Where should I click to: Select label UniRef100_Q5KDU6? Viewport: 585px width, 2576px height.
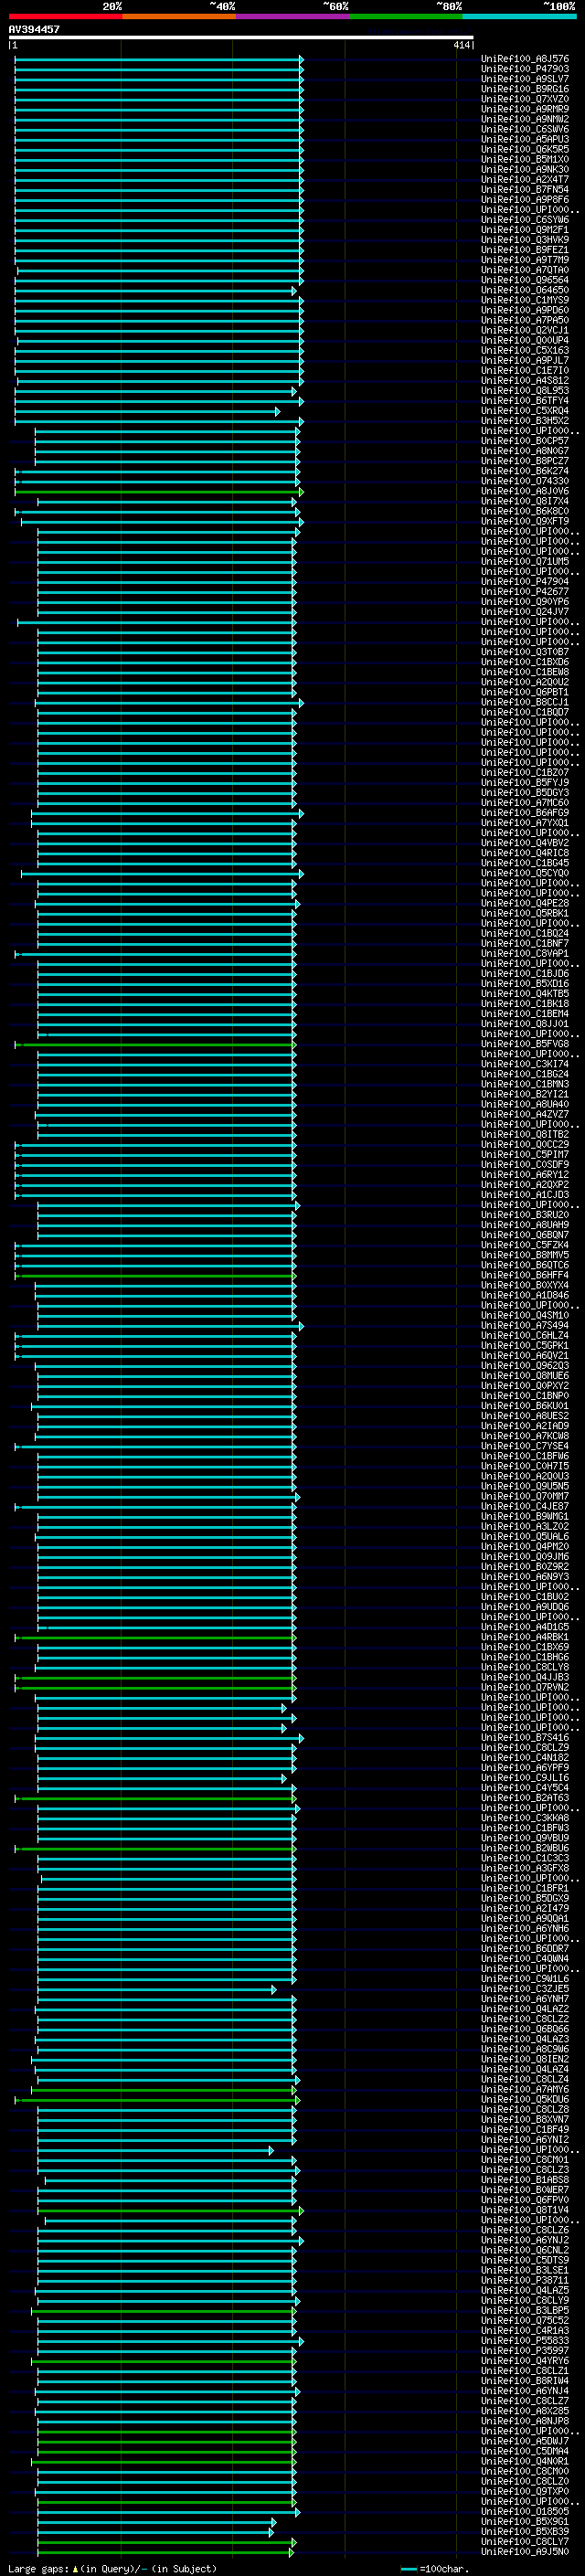pyautogui.click(x=525, y=2100)
